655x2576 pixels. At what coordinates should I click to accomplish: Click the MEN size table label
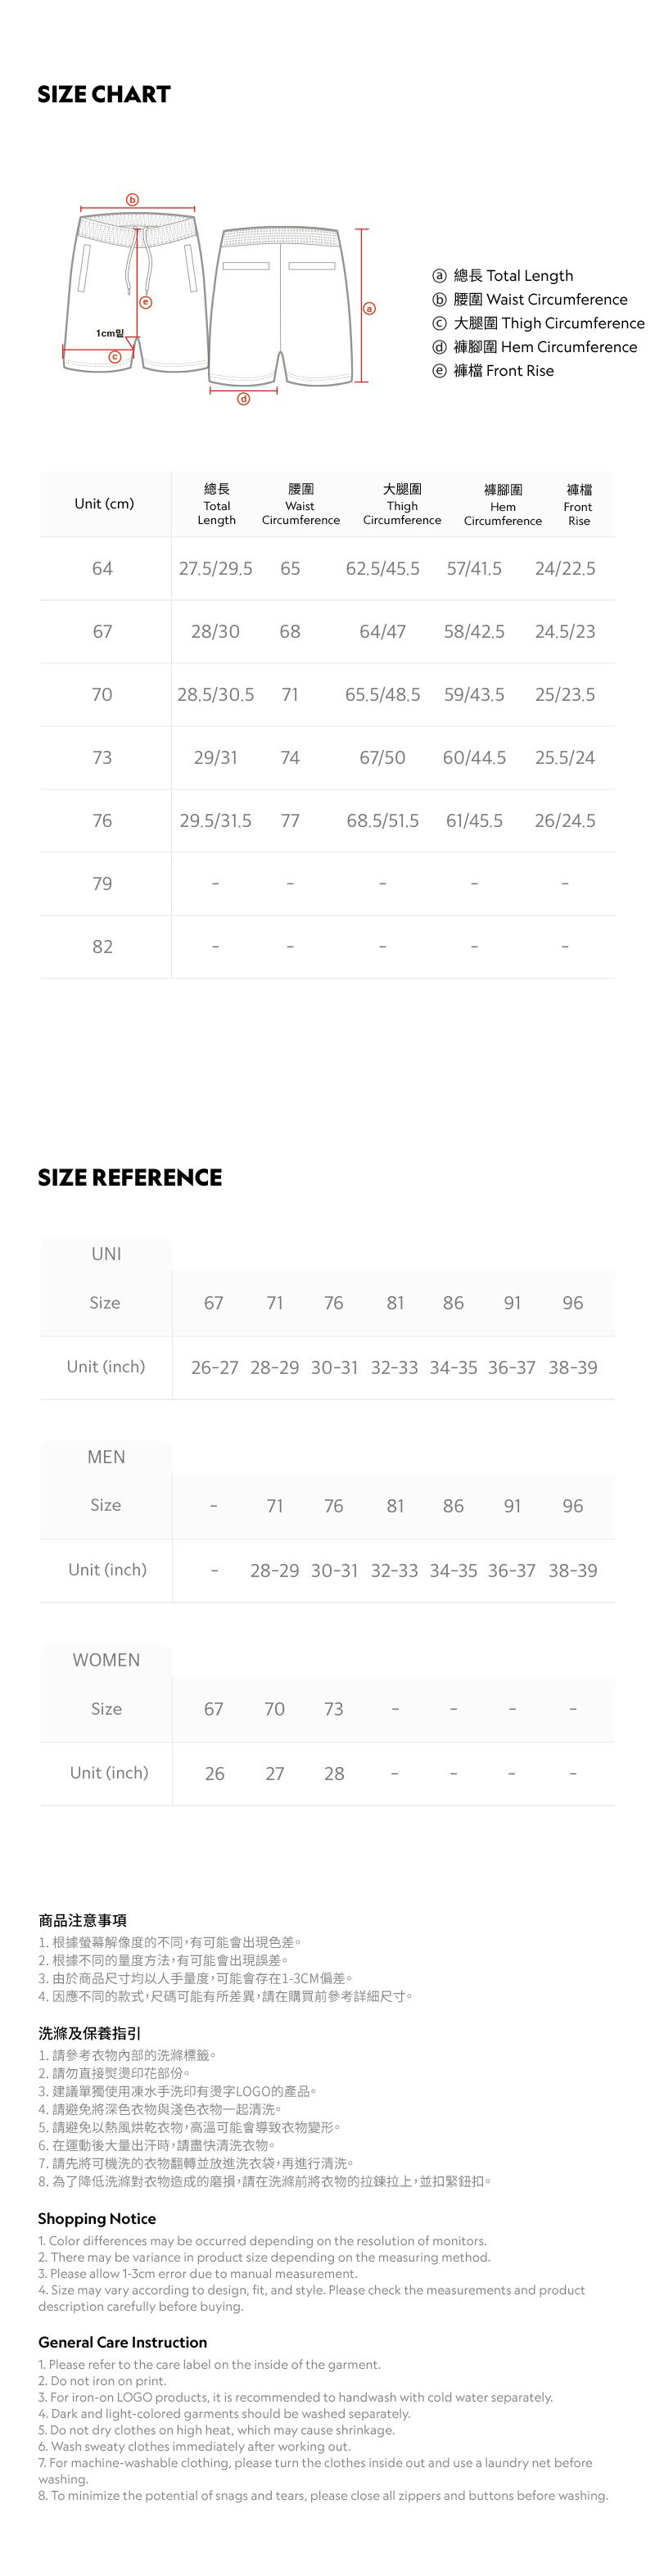coord(106,1456)
